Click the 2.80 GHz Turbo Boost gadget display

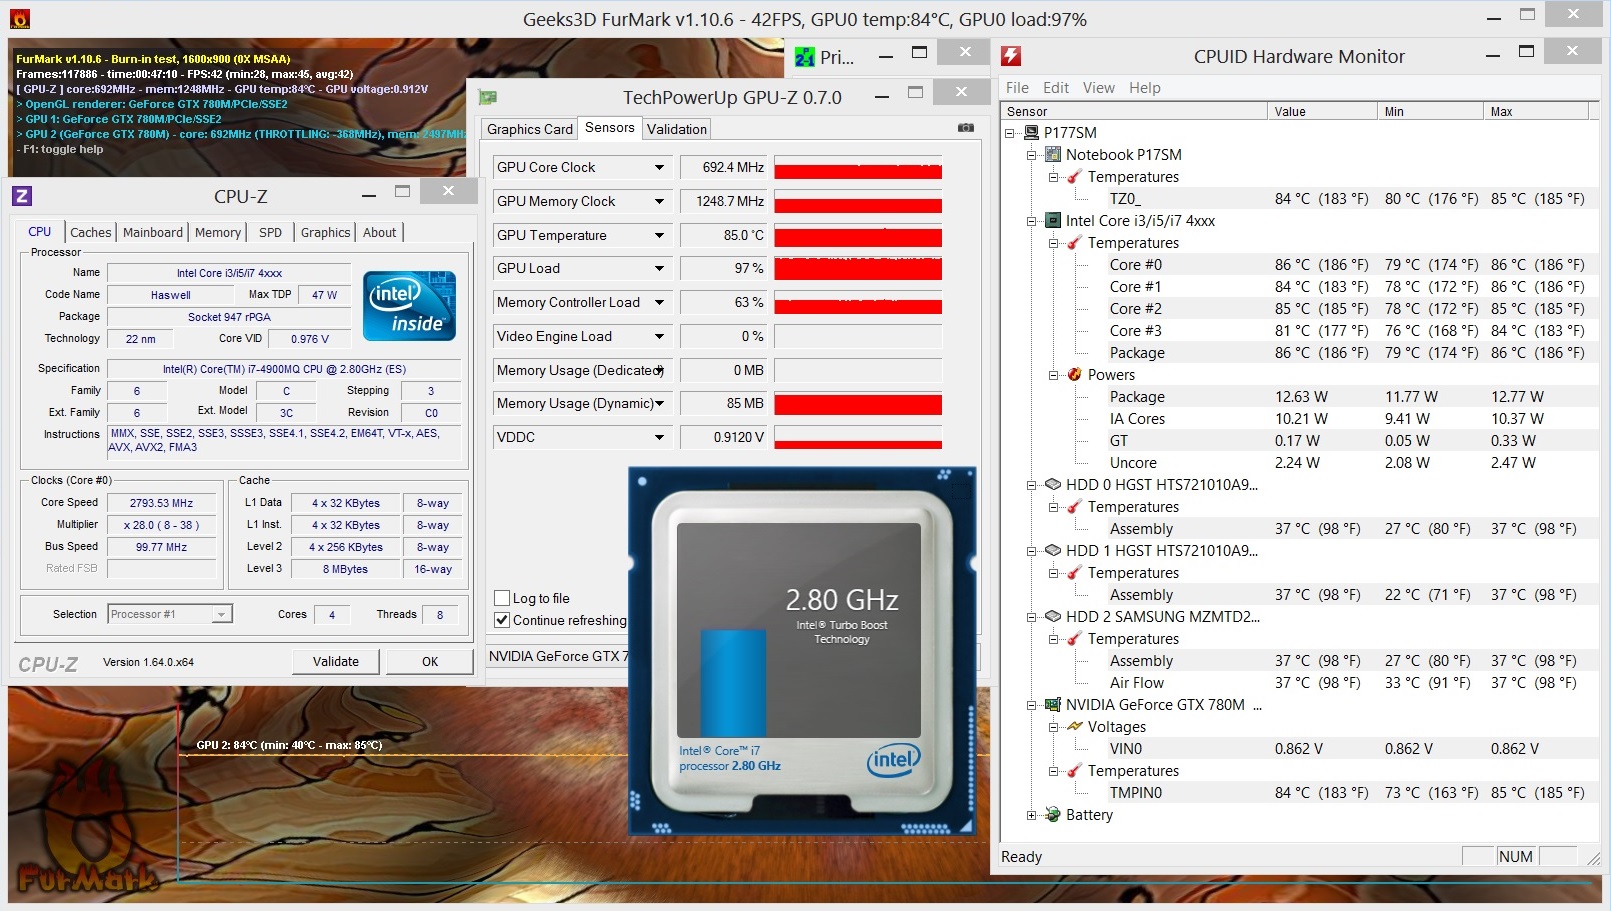coord(799,630)
